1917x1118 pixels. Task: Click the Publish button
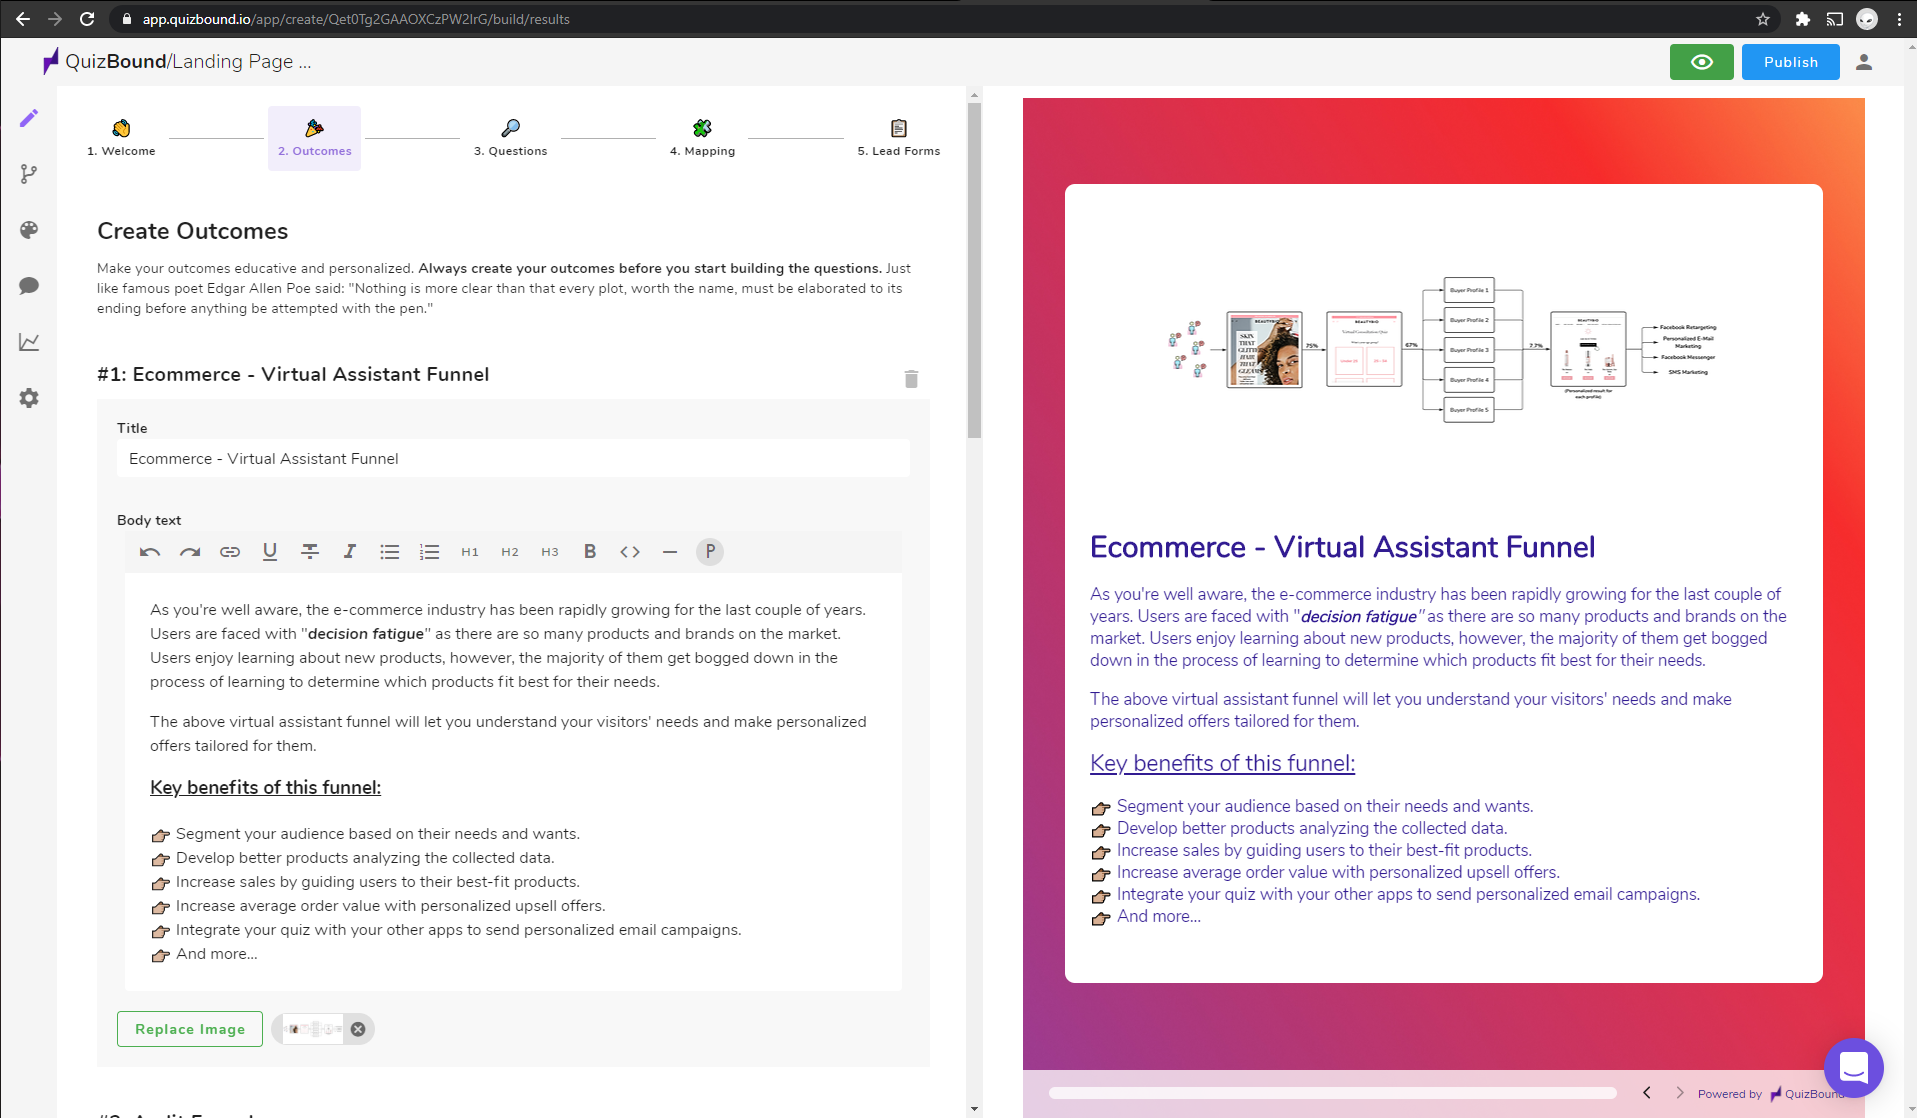coord(1791,62)
